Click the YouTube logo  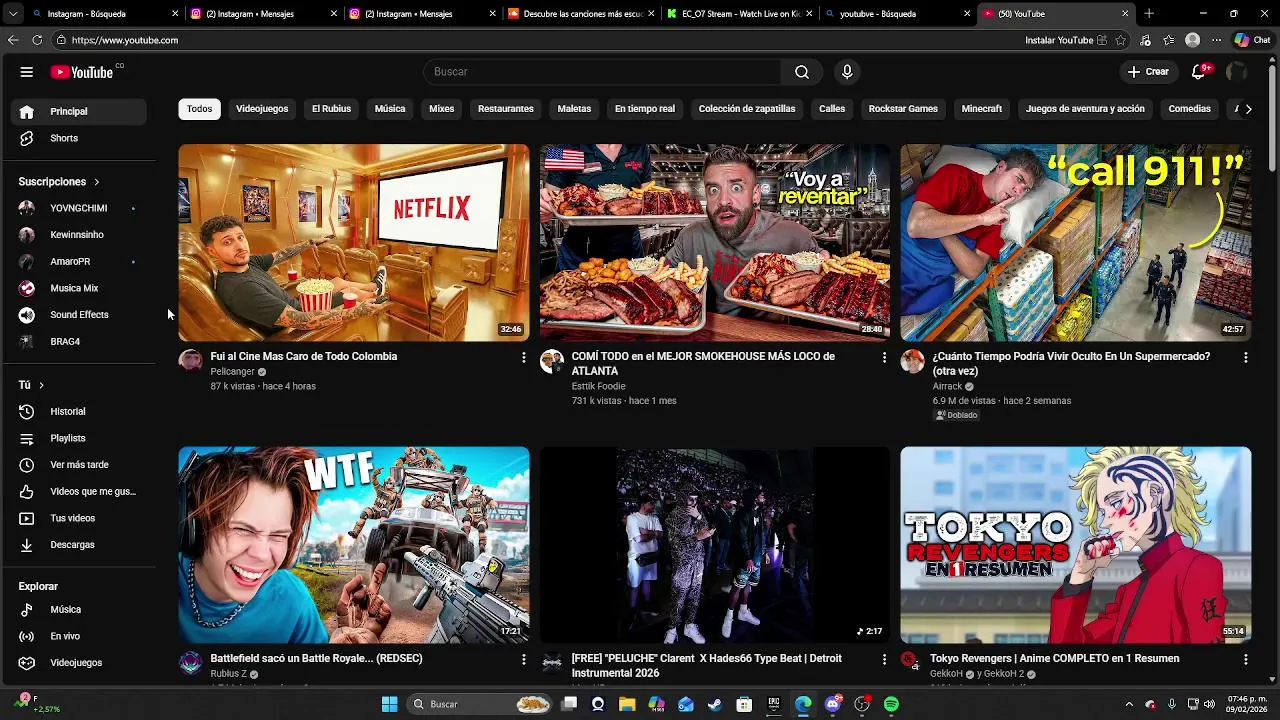click(82, 72)
